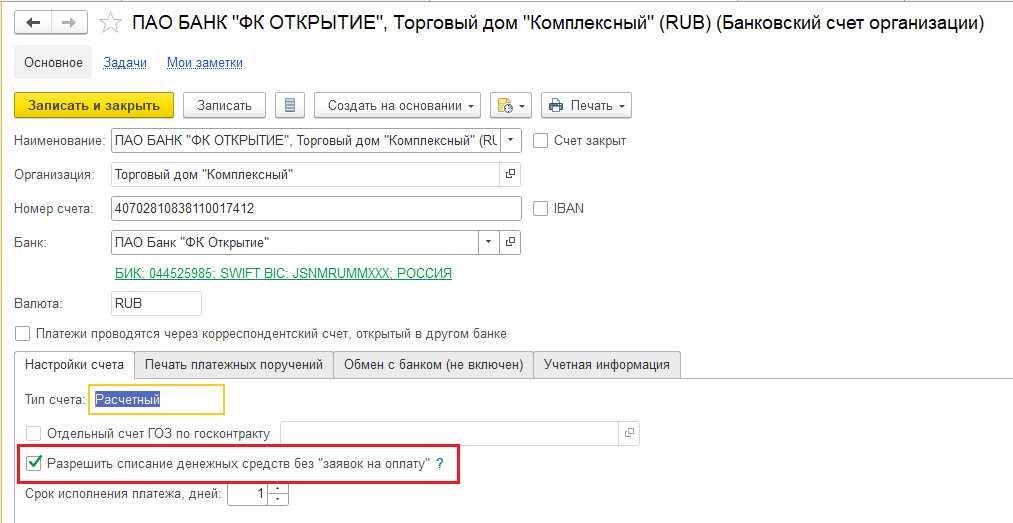Switch to Печать платежных поручений tab
This screenshot has height=523, width=1013.
tap(234, 365)
